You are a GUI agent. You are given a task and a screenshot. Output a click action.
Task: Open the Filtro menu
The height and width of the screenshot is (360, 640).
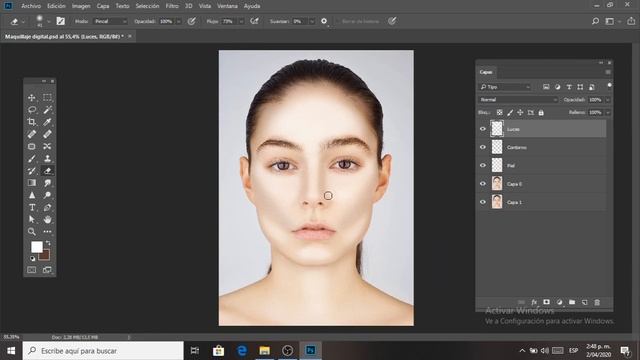[x=172, y=6]
